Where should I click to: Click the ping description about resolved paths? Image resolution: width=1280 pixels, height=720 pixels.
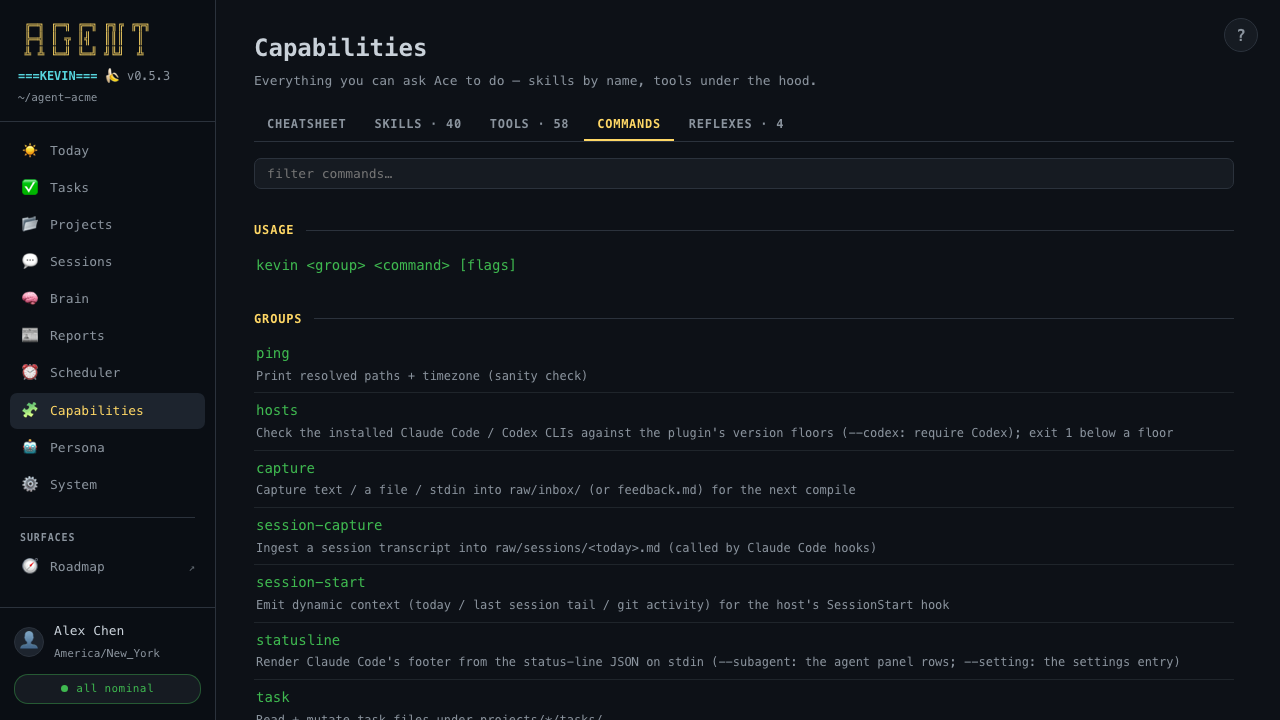point(422,376)
